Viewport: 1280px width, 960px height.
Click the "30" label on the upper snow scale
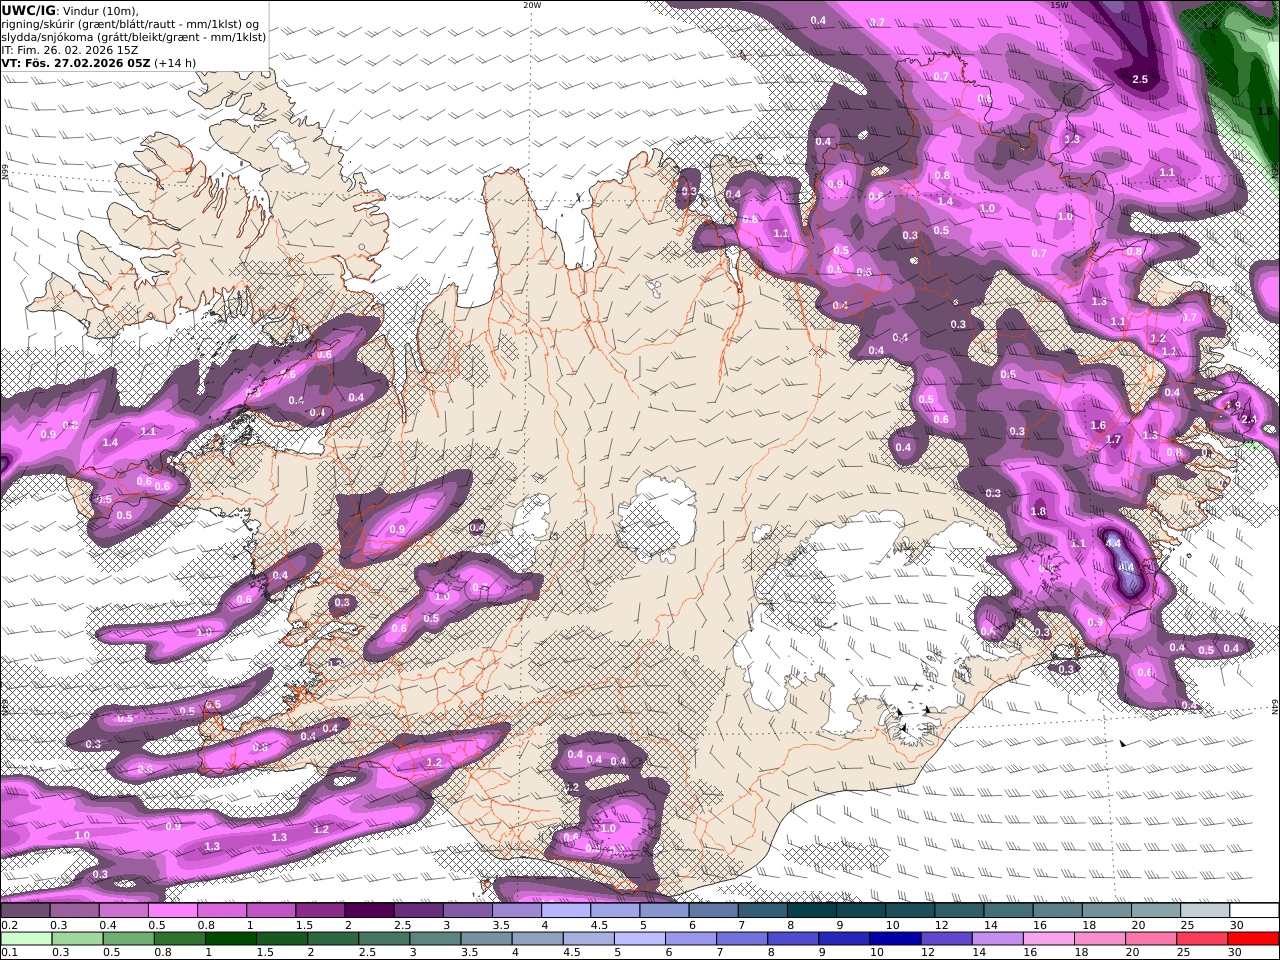(x=1237, y=925)
